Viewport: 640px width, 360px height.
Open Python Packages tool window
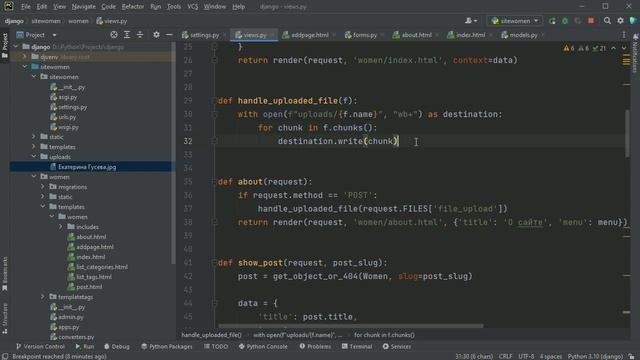pyautogui.click(x=167, y=347)
